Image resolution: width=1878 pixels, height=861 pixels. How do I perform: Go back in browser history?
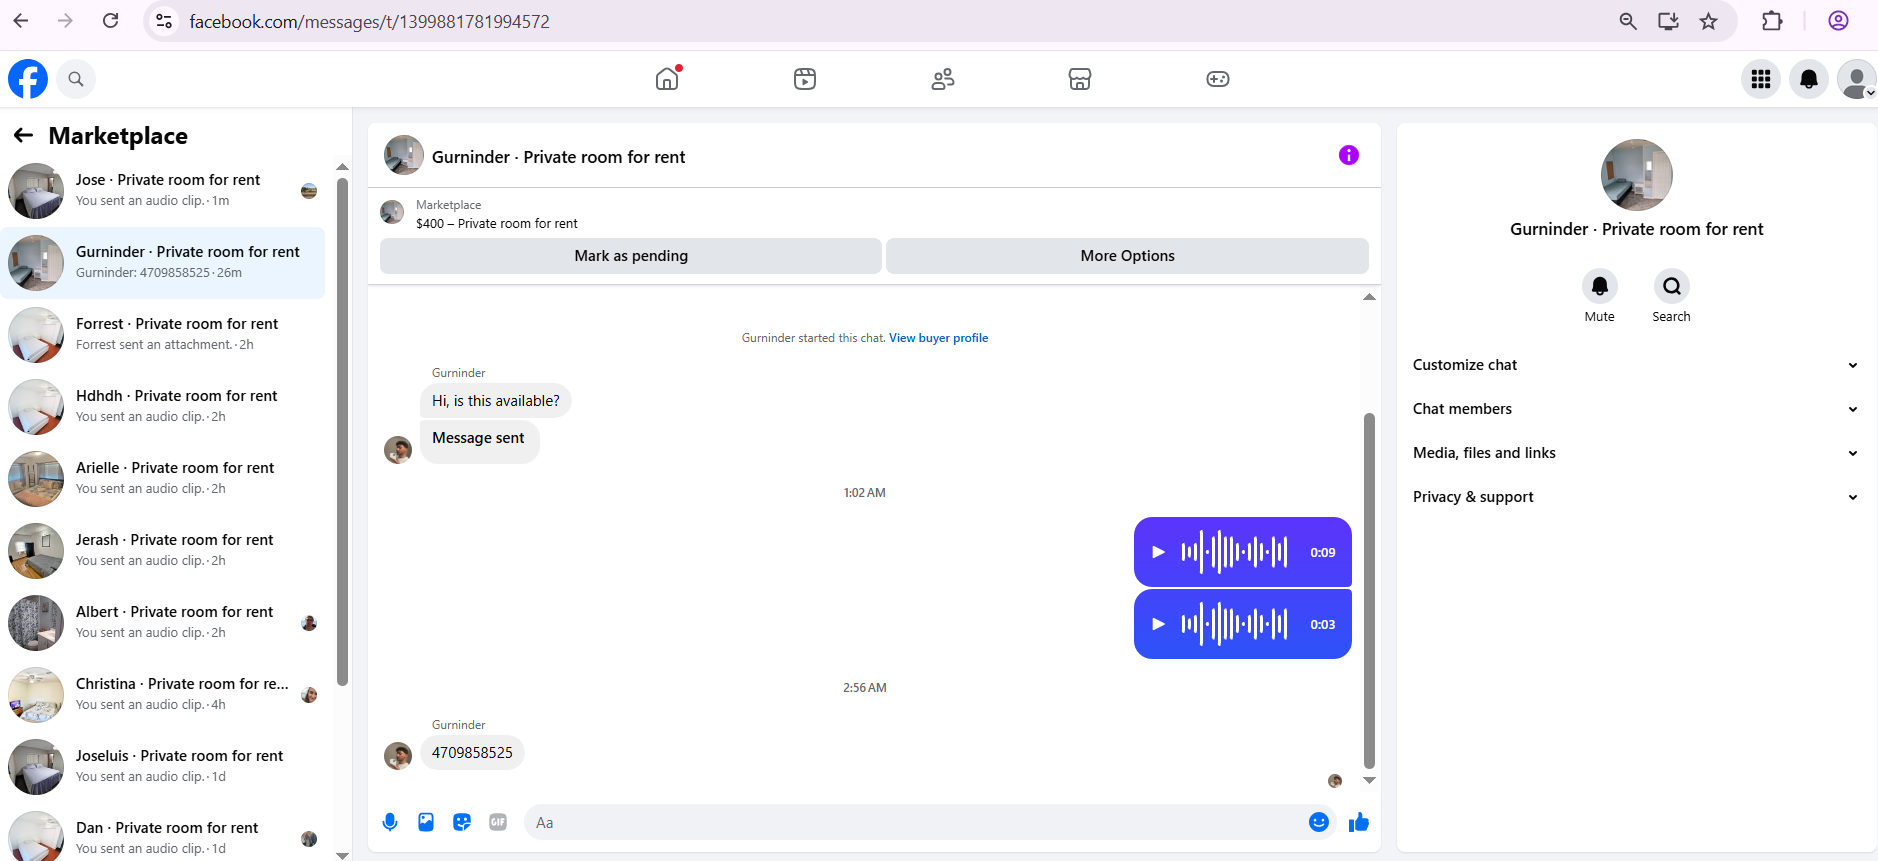(x=21, y=21)
